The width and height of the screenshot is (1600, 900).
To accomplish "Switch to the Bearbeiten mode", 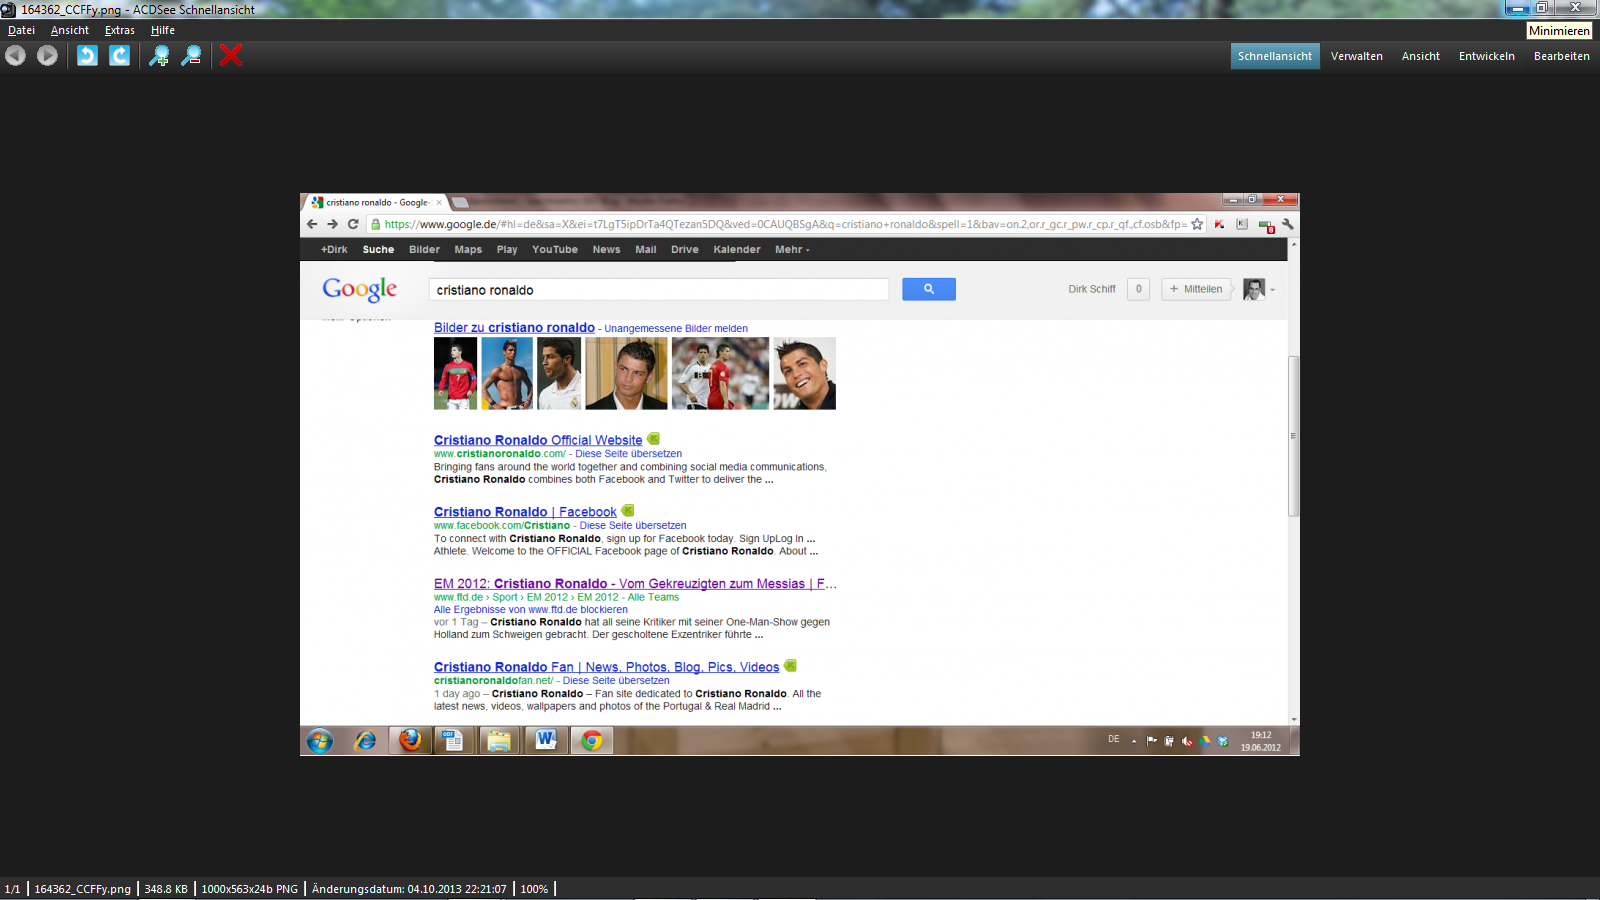I will tap(1562, 56).
